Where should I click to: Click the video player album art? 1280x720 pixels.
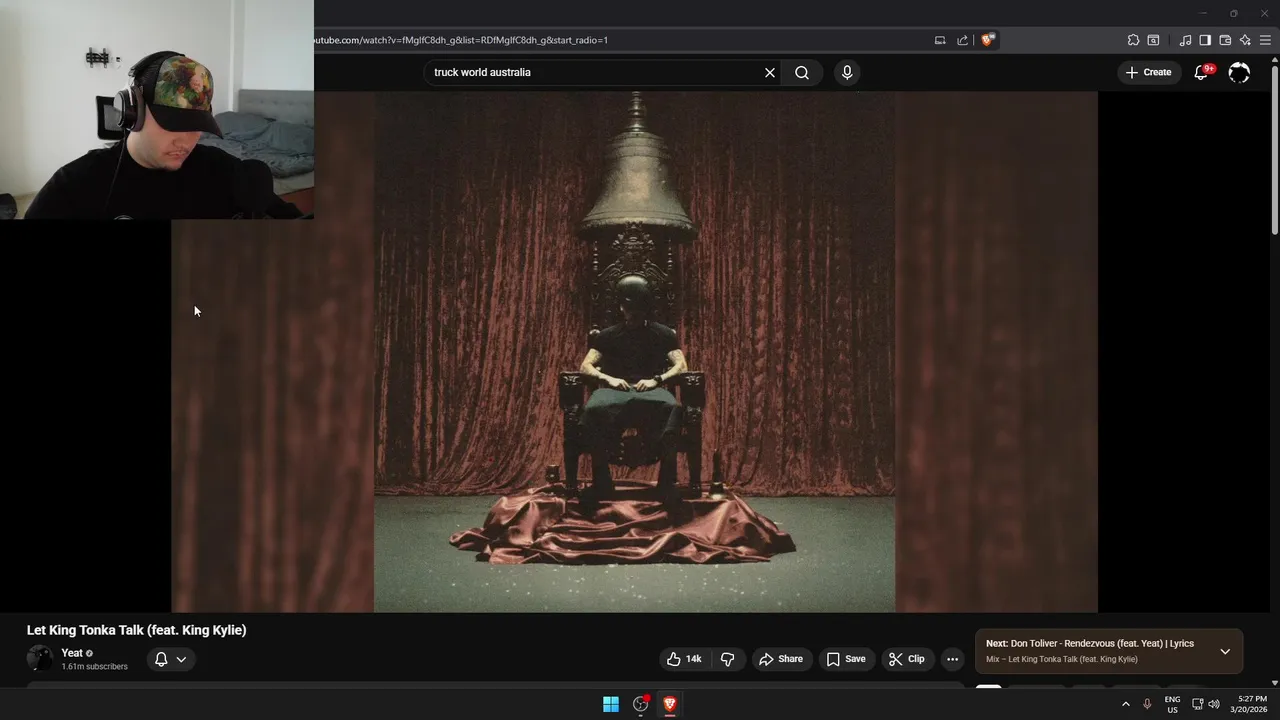(x=635, y=352)
